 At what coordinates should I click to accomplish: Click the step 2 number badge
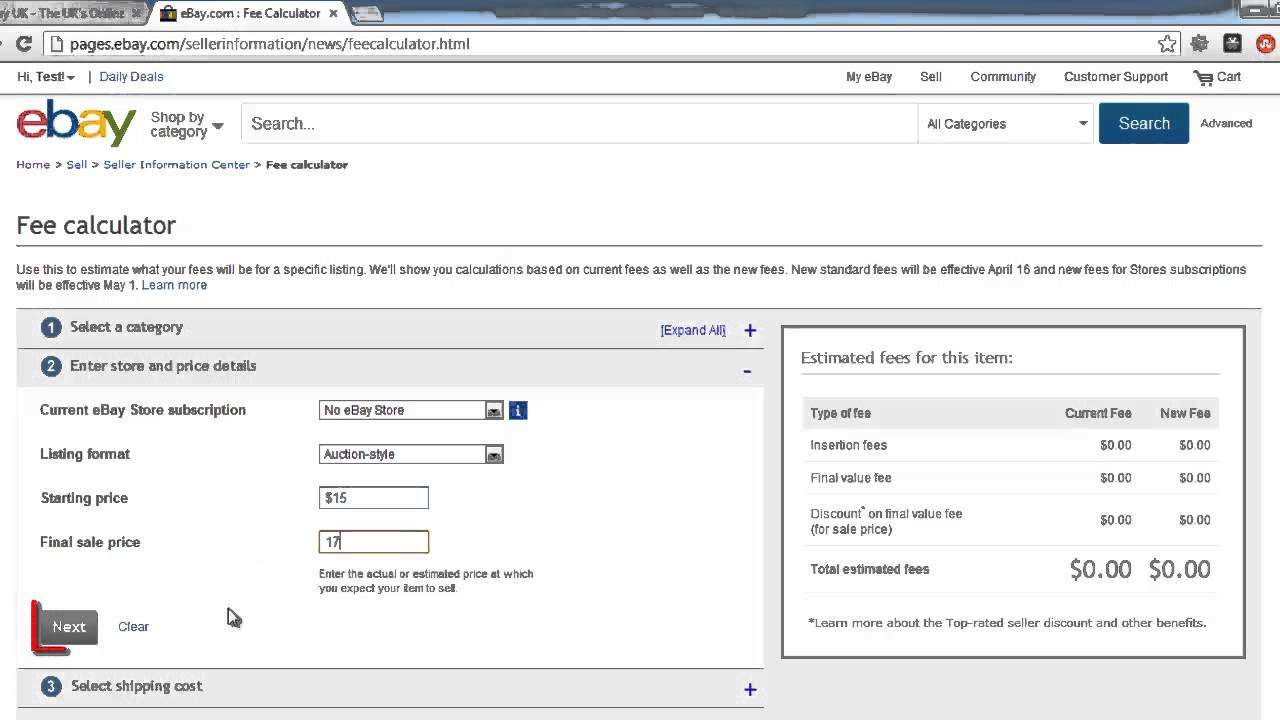(x=51, y=367)
